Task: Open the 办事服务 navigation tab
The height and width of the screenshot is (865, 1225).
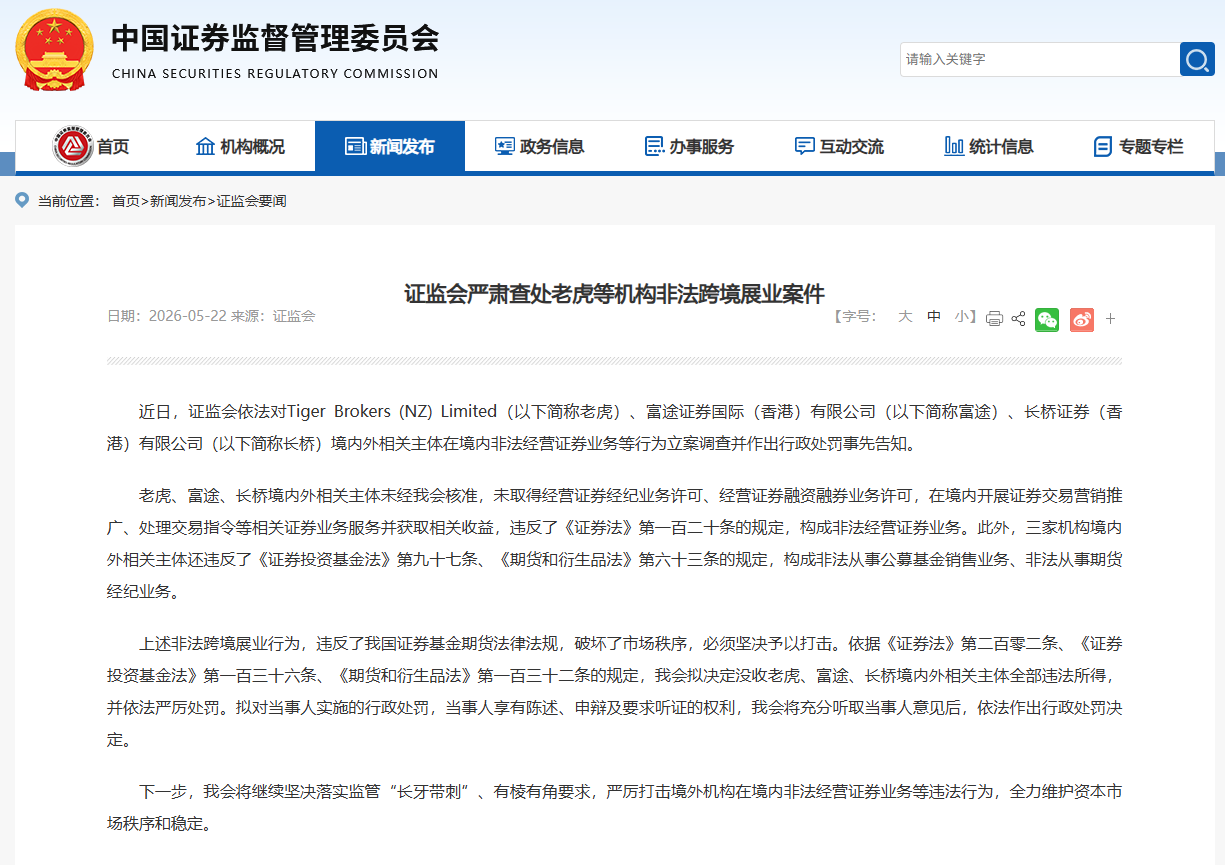Action: point(690,147)
